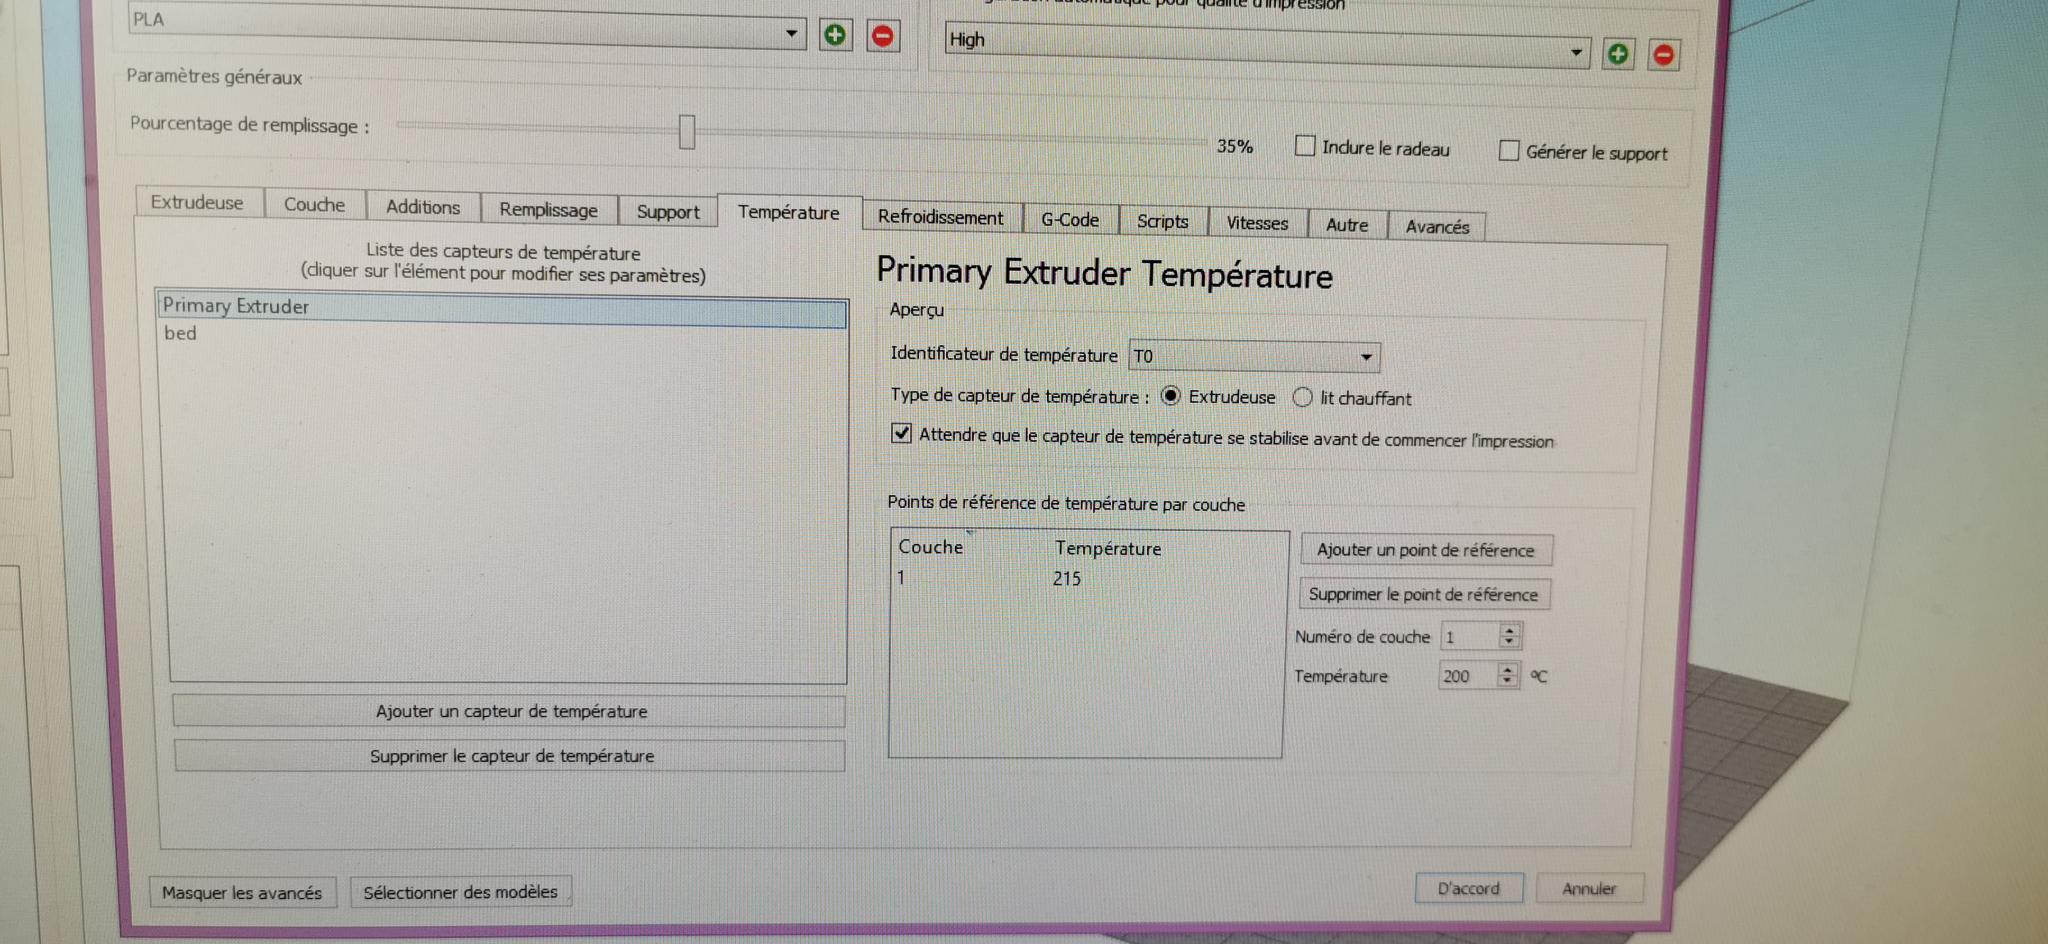Go to the Support tab
The height and width of the screenshot is (944, 2048).
[x=668, y=212]
